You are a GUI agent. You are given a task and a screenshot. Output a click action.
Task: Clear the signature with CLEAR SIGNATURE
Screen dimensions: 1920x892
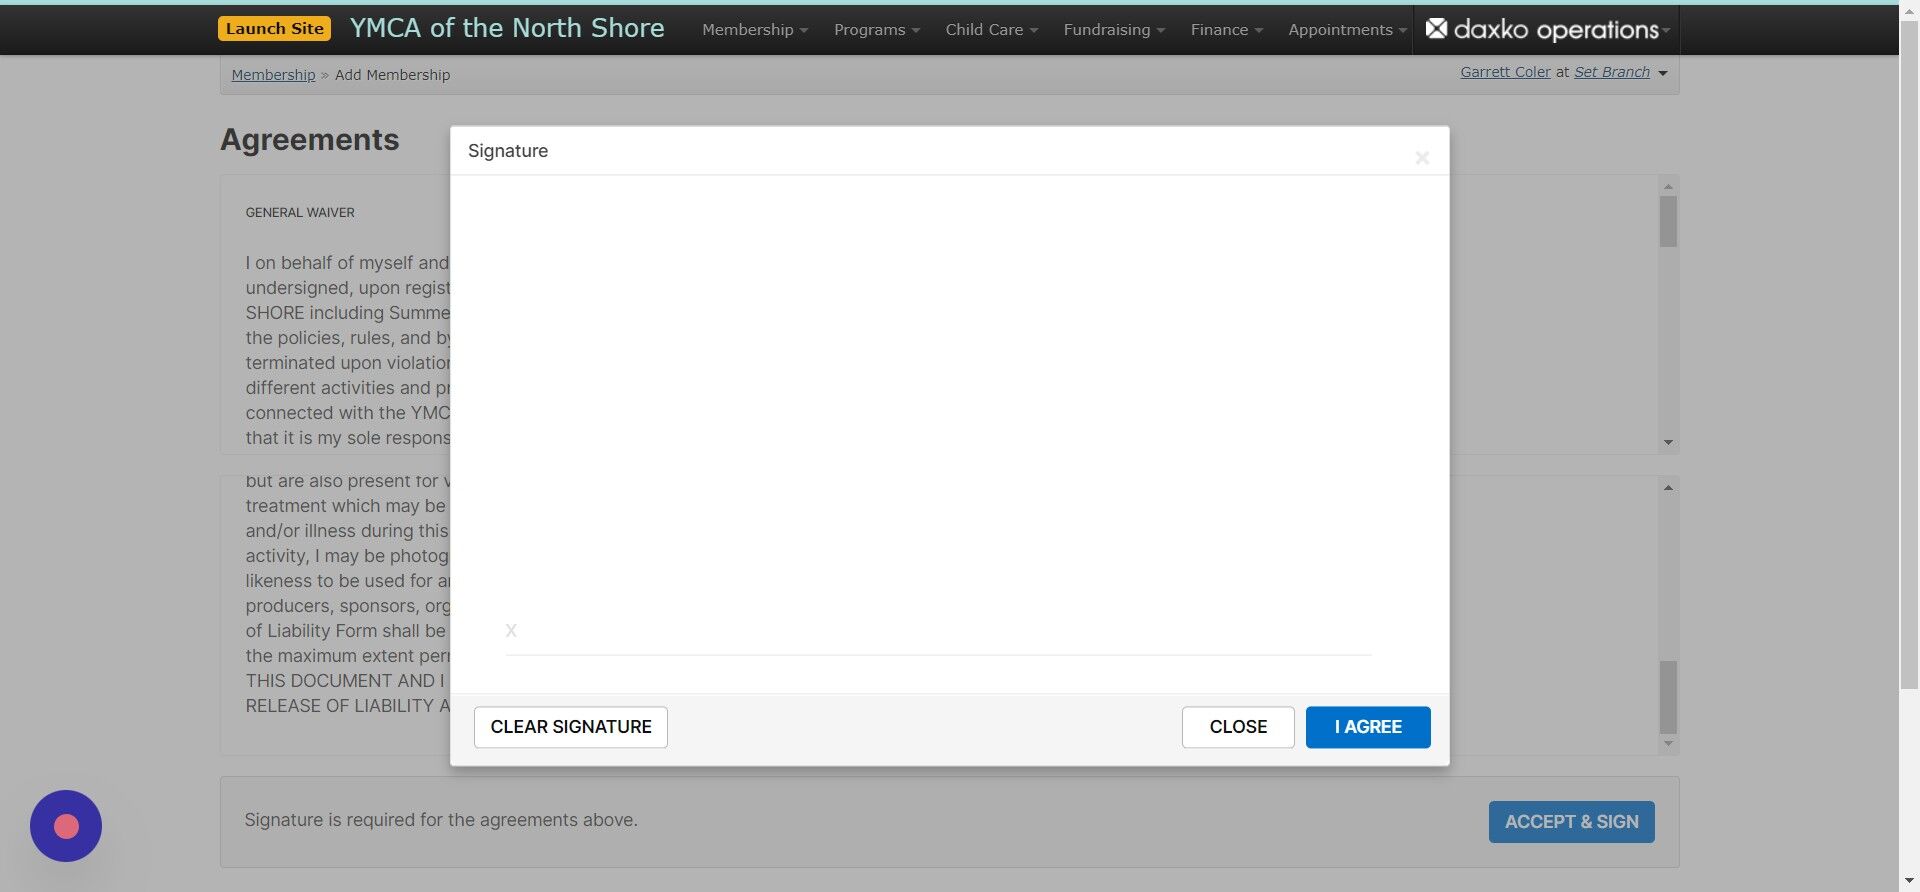pyautogui.click(x=570, y=727)
